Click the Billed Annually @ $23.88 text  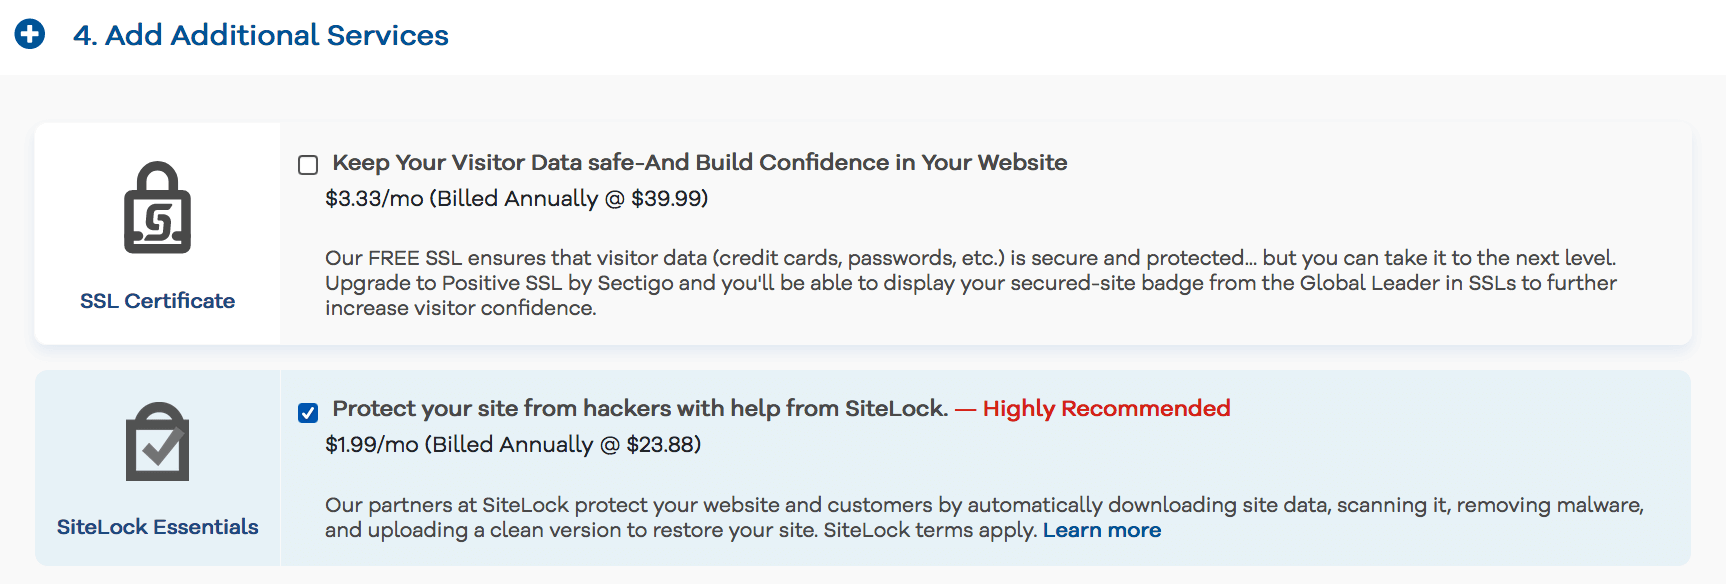(x=563, y=444)
